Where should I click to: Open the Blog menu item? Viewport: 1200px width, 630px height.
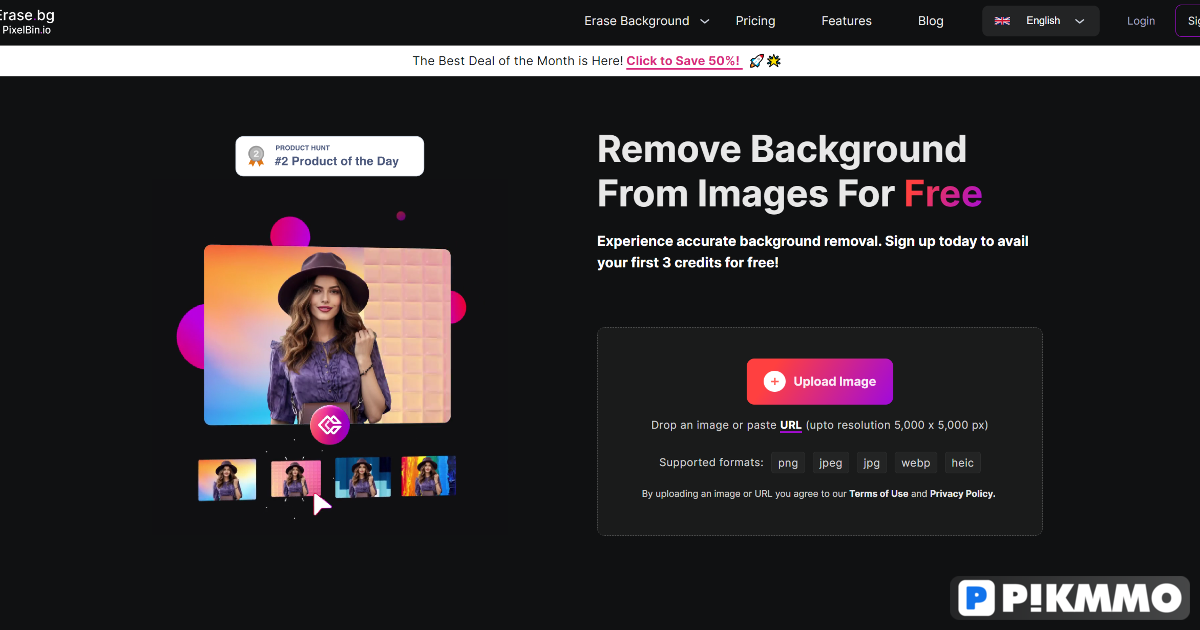(931, 21)
